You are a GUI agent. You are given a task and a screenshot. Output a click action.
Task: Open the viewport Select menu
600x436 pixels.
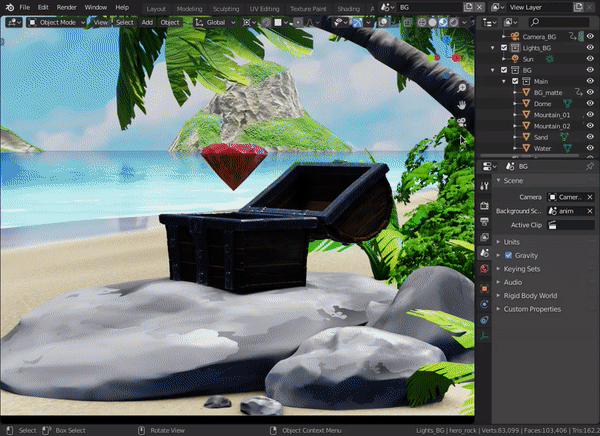point(125,23)
